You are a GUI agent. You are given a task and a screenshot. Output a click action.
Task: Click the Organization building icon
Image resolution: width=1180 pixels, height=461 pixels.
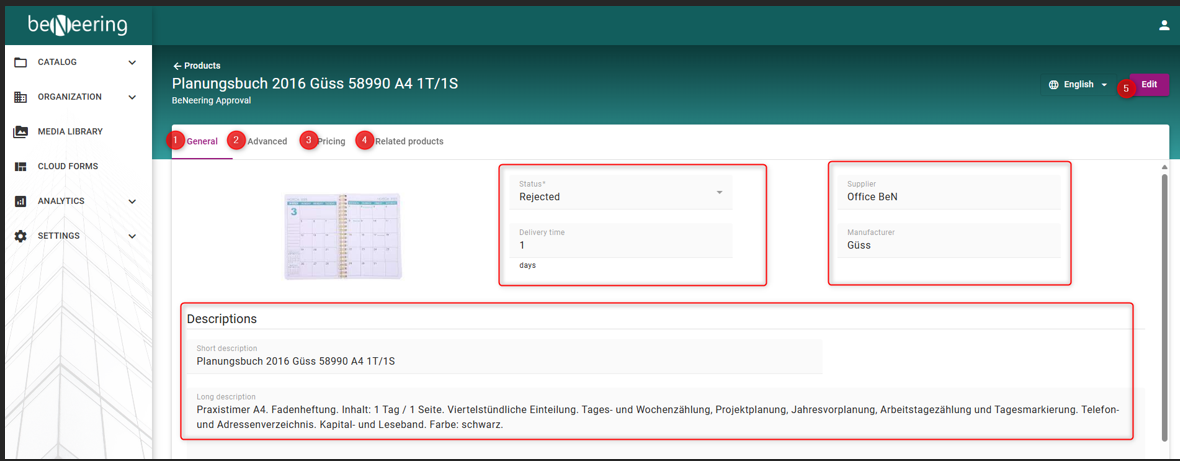coord(20,97)
